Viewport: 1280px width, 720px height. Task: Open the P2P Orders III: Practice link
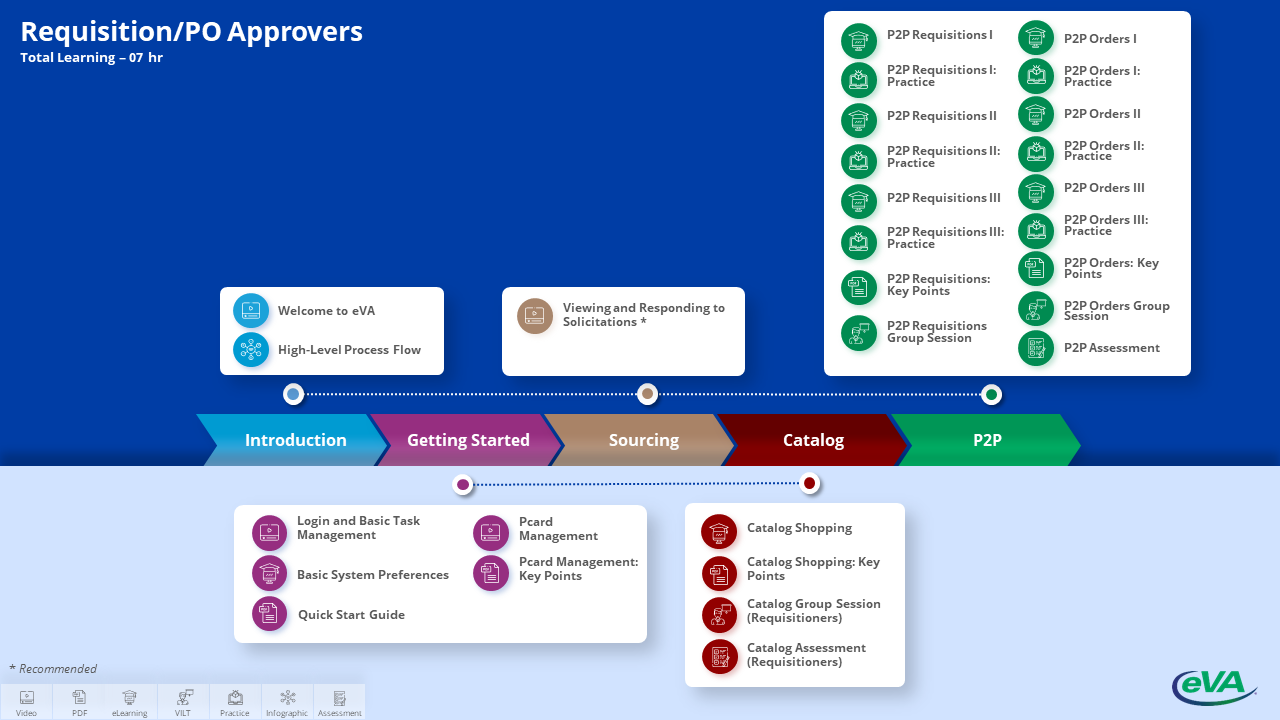[x=1106, y=225]
